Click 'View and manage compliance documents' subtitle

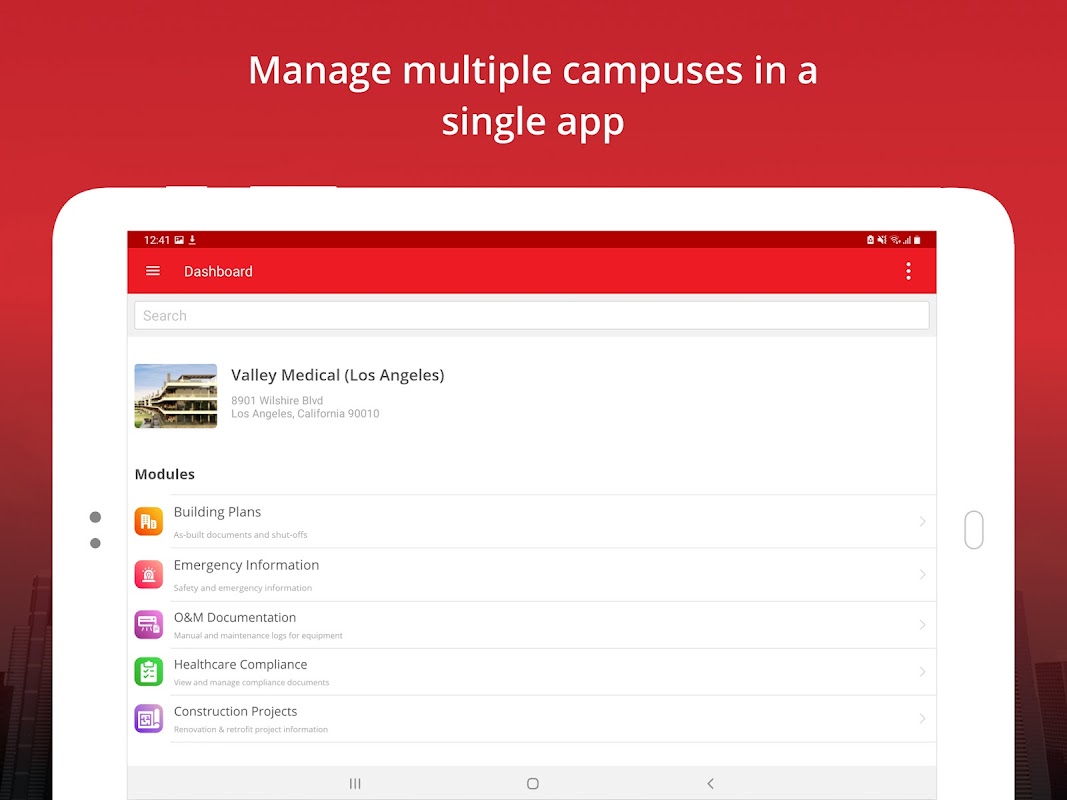(x=251, y=682)
